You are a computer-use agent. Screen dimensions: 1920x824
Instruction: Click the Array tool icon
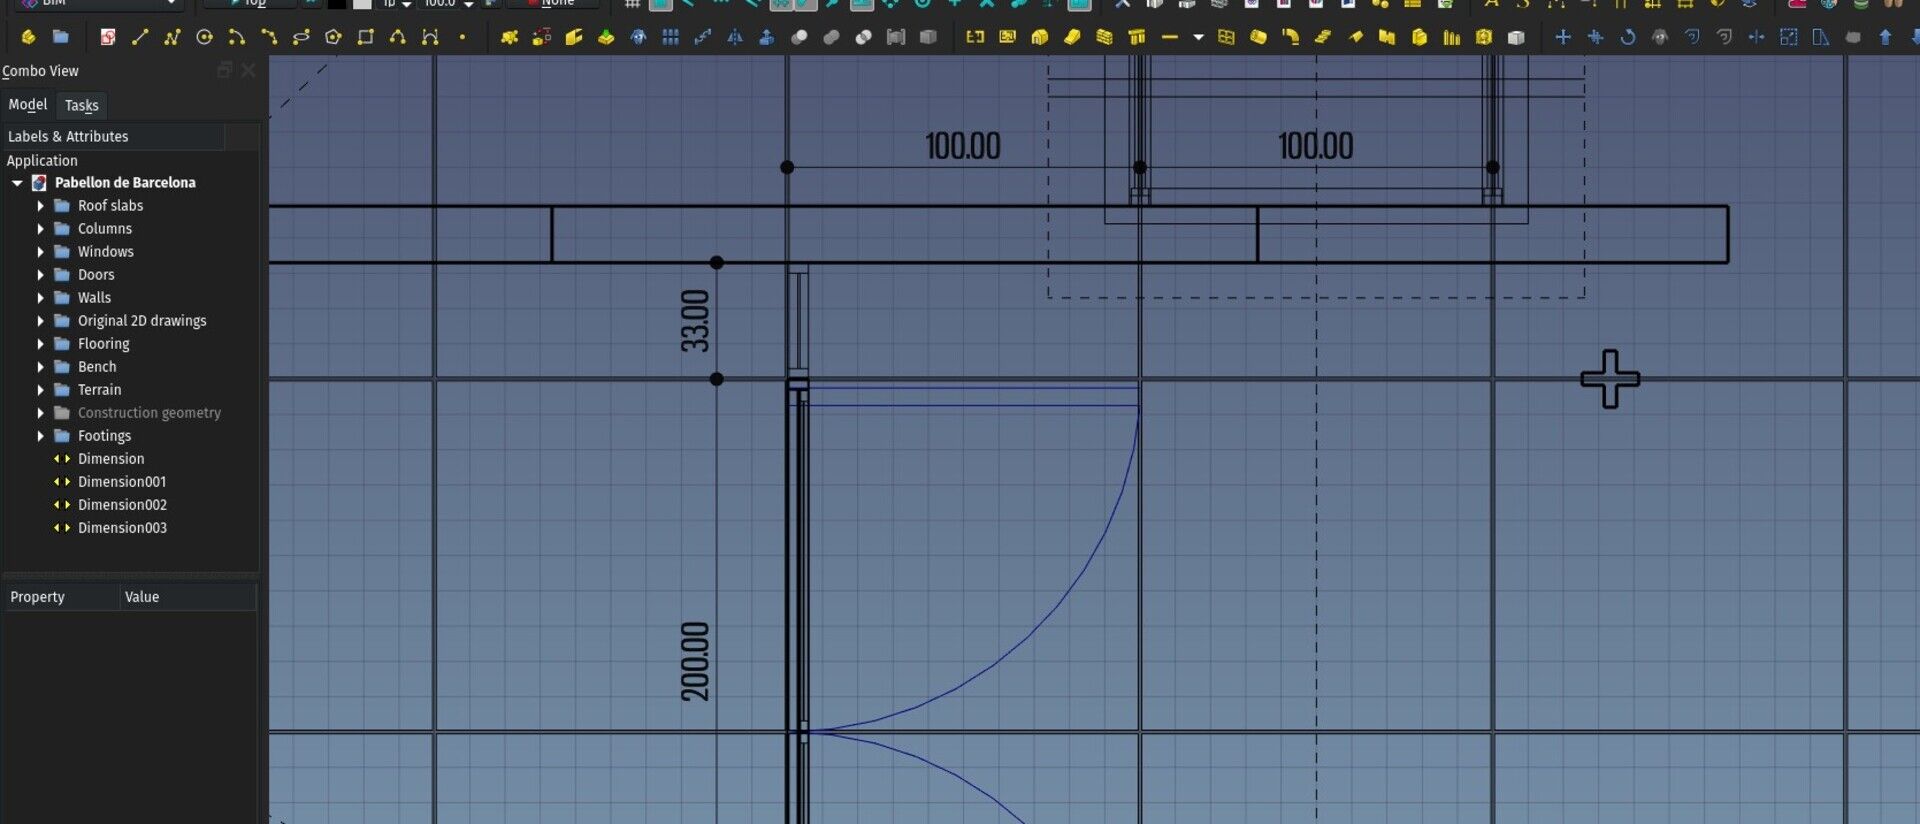tap(670, 37)
